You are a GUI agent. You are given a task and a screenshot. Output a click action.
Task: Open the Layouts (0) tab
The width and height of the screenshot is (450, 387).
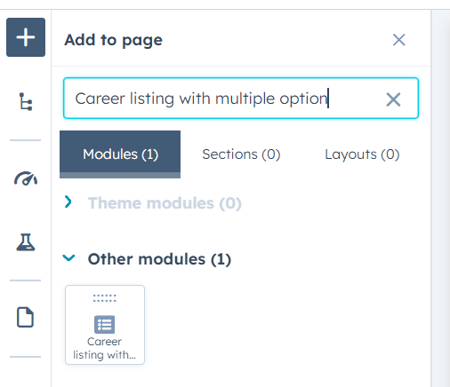click(x=362, y=154)
